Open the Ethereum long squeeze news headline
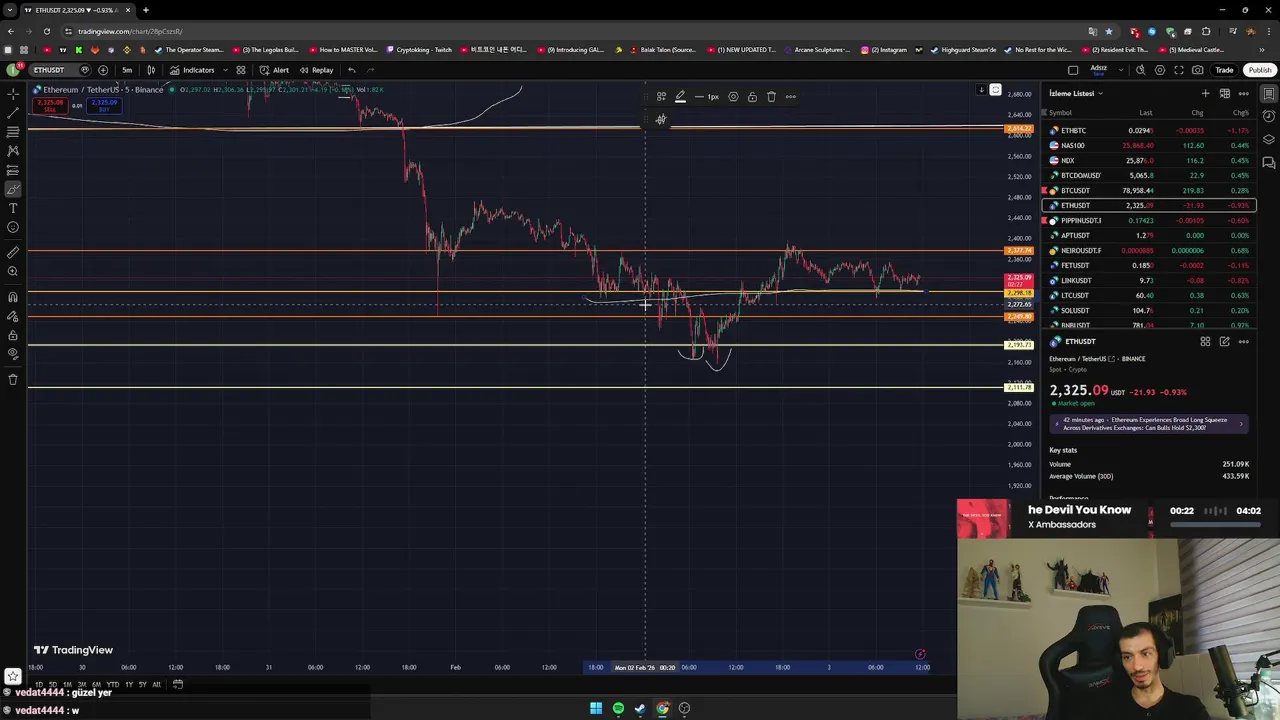The height and width of the screenshot is (720, 1280). pyautogui.click(x=1148, y=423)
